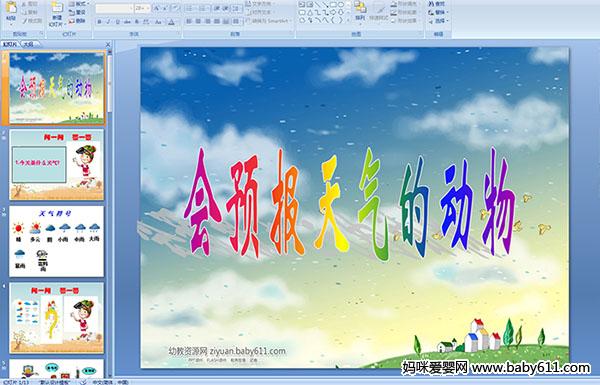Select slide 1 title thumbnail
600x385 pixels.
coord(57,88)
